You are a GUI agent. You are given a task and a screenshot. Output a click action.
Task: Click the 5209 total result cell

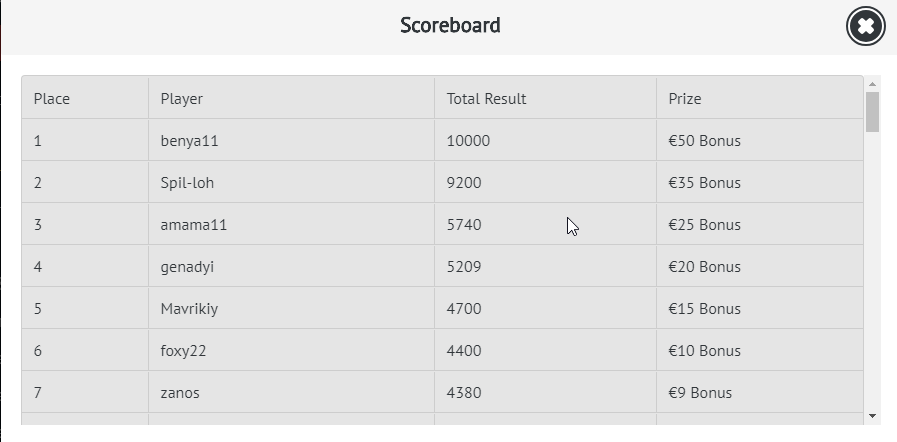click(x=464, y=267)
